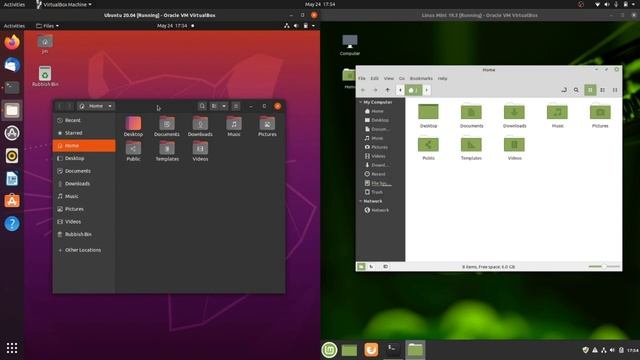Open the Rubbish Bin desktop icon in Ubuntu

[45, 76]
